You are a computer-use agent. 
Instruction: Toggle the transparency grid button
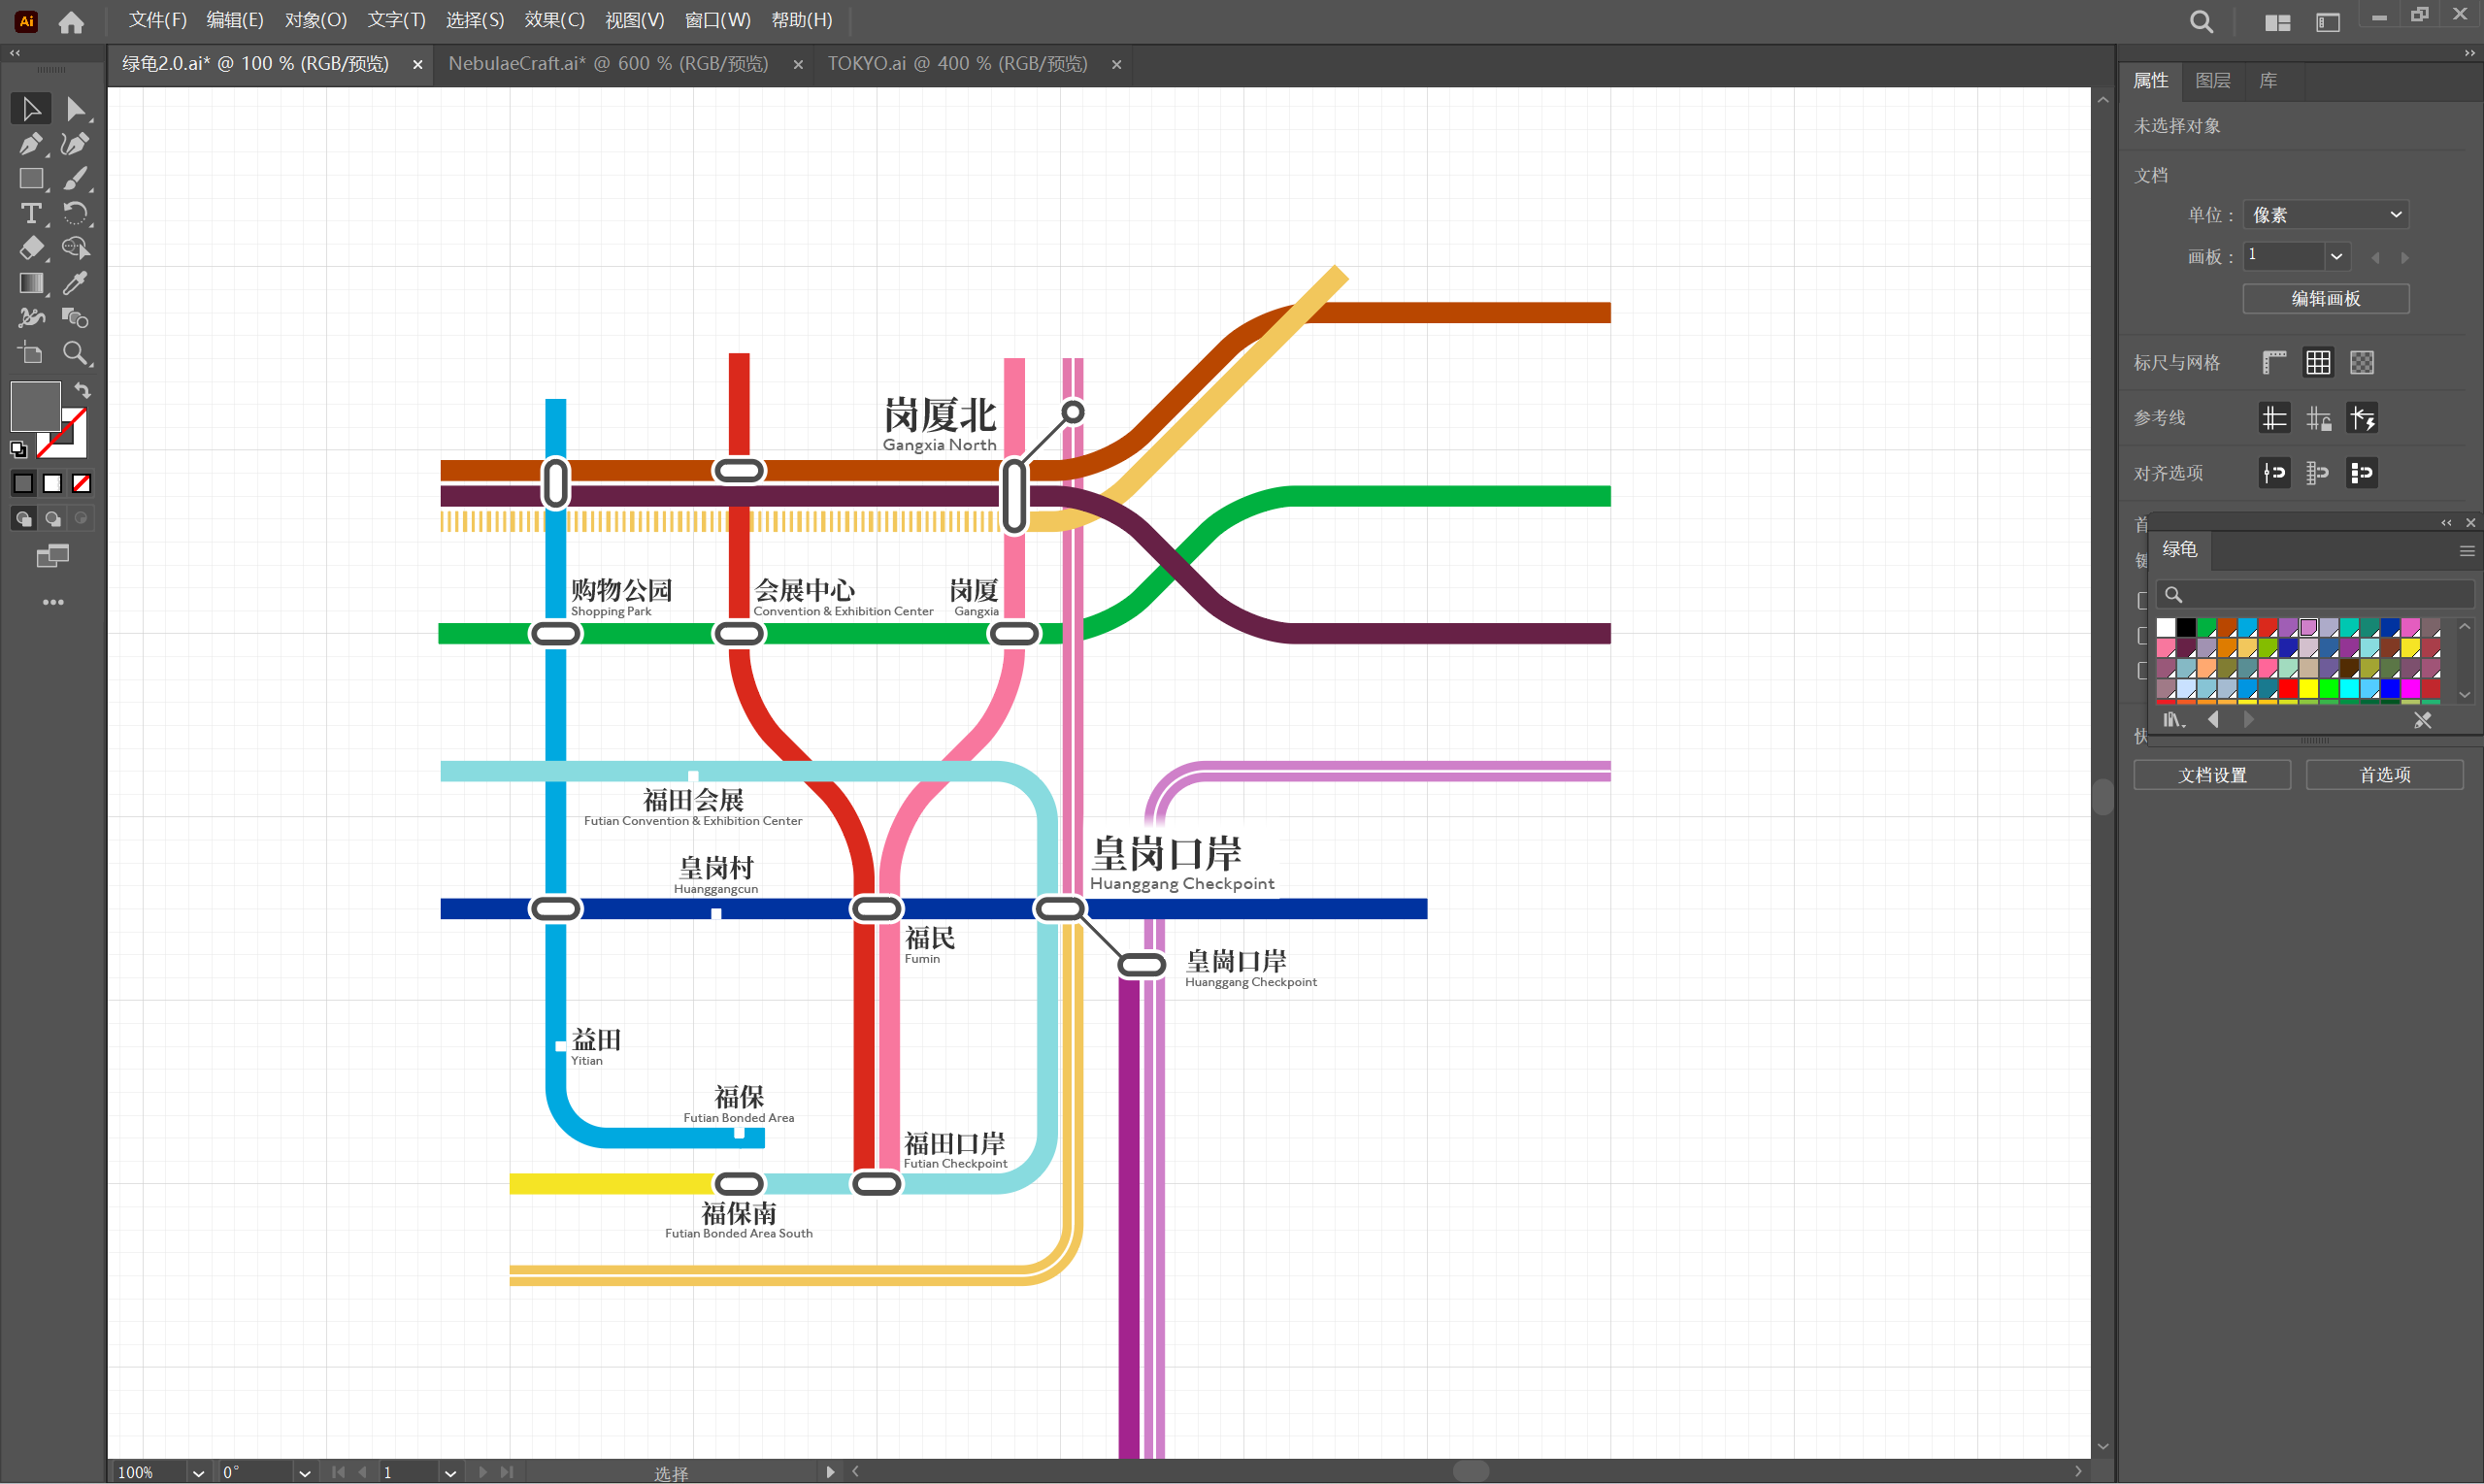point(2362,363)
